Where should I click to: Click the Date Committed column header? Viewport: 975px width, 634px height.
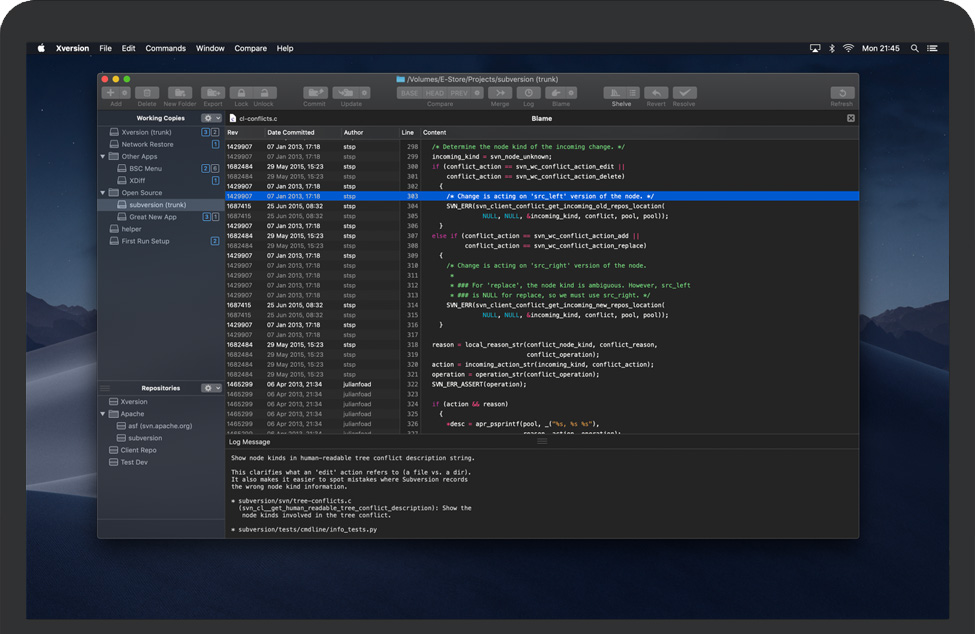coord(290,132)
